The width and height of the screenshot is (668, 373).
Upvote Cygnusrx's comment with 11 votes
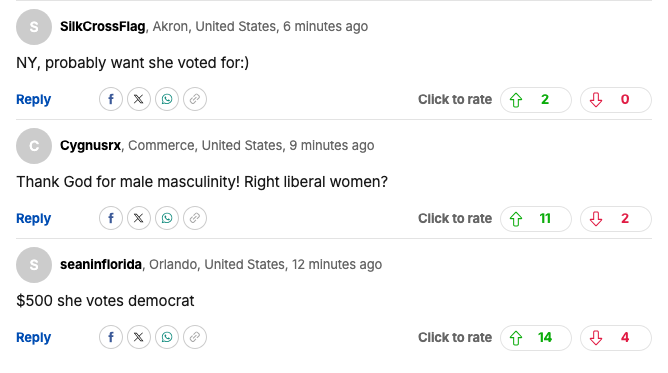[x=536, y=218]
